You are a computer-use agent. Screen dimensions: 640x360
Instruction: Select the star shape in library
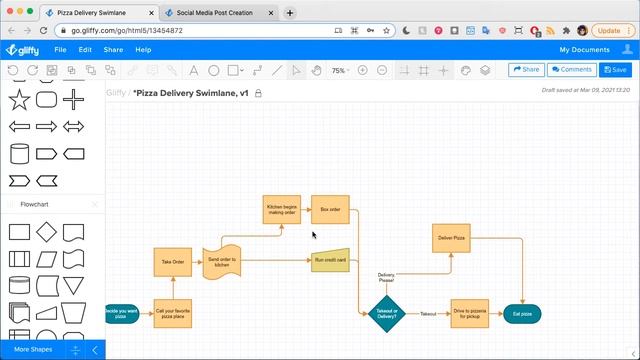19,100
